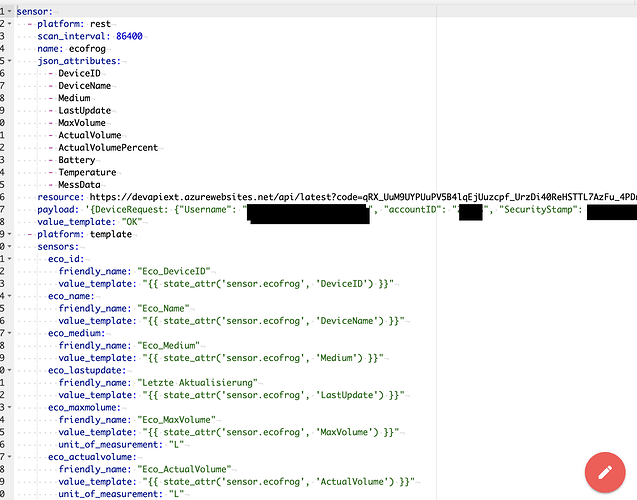Click the value_template containing 'MaxVolume'

pos(229,432)
